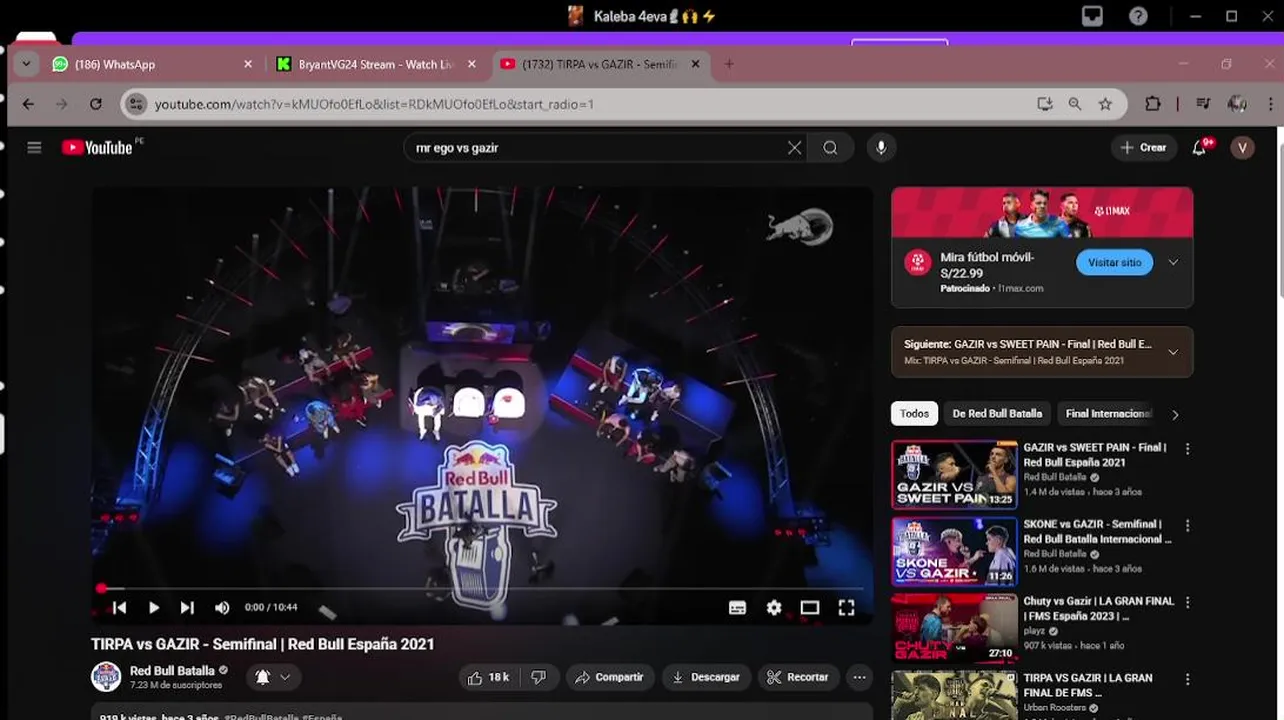The height and width of the screenshot is (720, 1284).
Task: Close the WhatsApp browser tab
Action: coord(248,64)
